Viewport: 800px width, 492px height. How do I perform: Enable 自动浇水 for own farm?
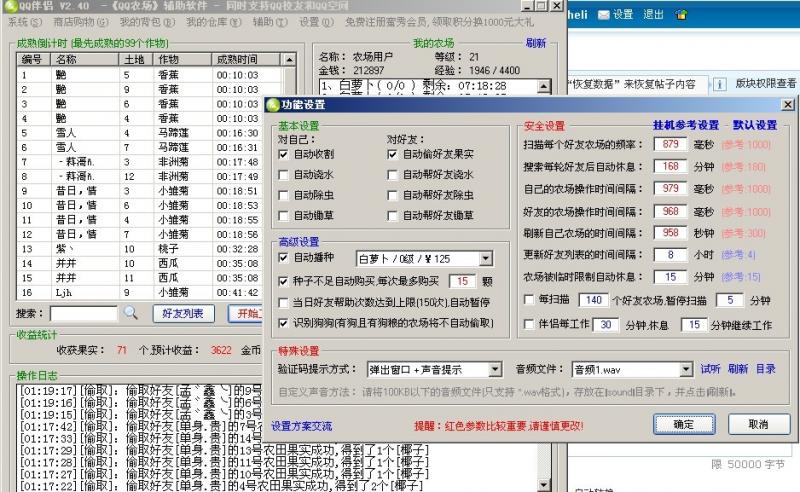[284, 175]
